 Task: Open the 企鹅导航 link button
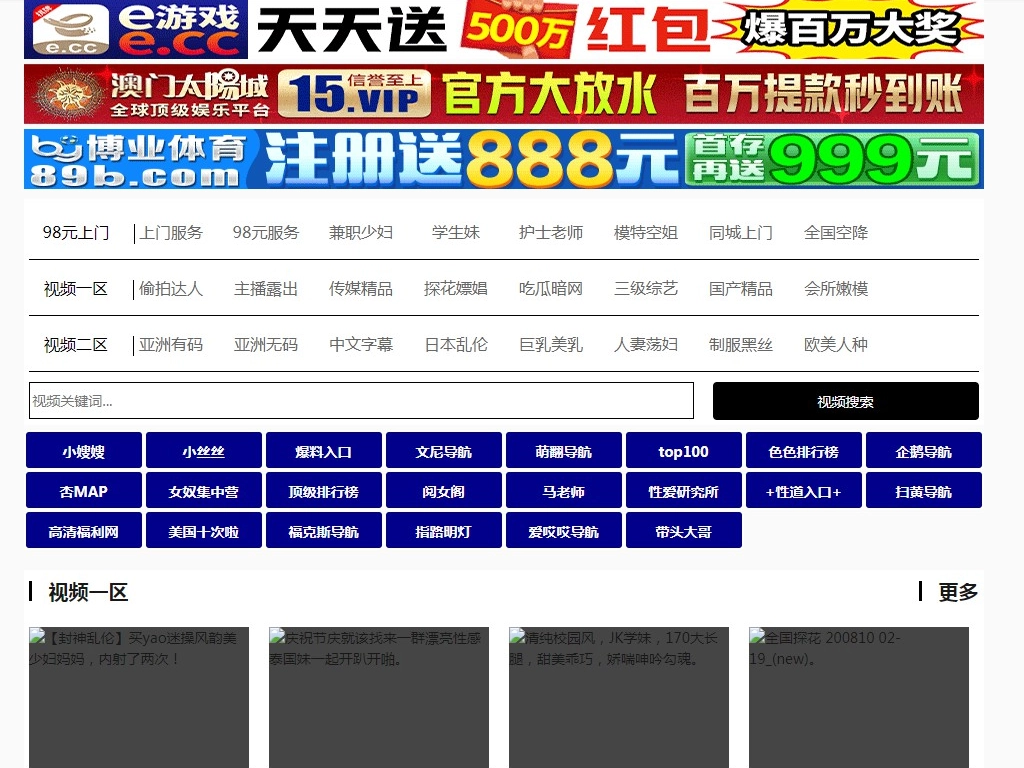(923, 451)
